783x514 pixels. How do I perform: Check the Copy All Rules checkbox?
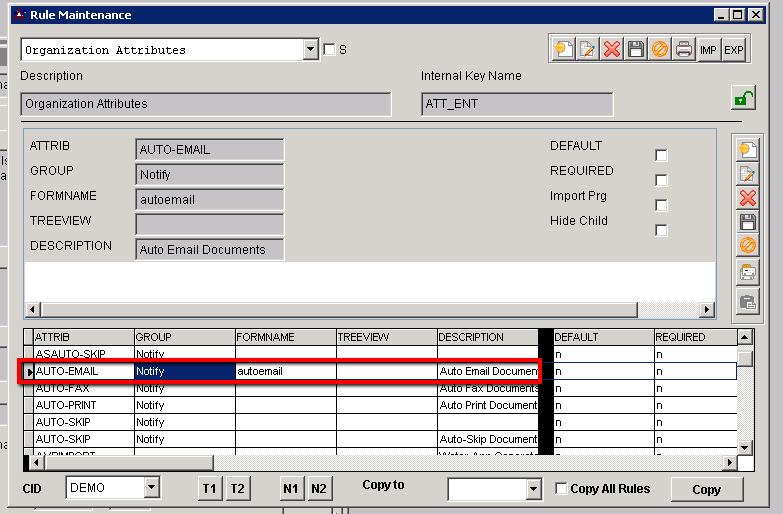[561, 489]
